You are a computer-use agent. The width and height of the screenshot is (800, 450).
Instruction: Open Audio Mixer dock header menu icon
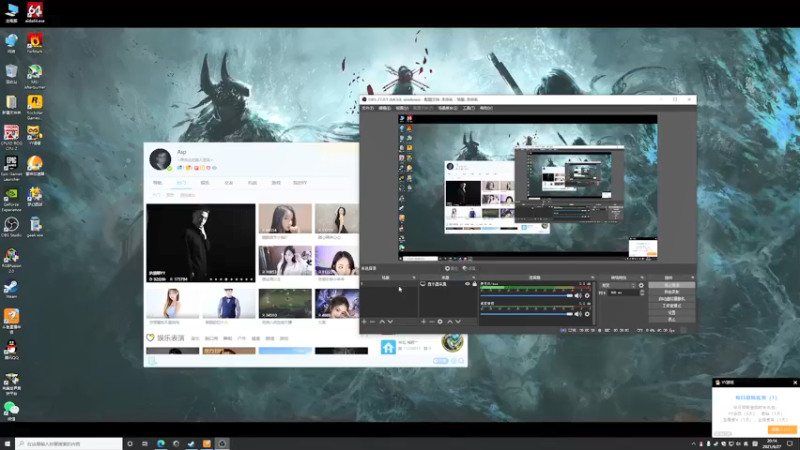(x=592, y=278)
